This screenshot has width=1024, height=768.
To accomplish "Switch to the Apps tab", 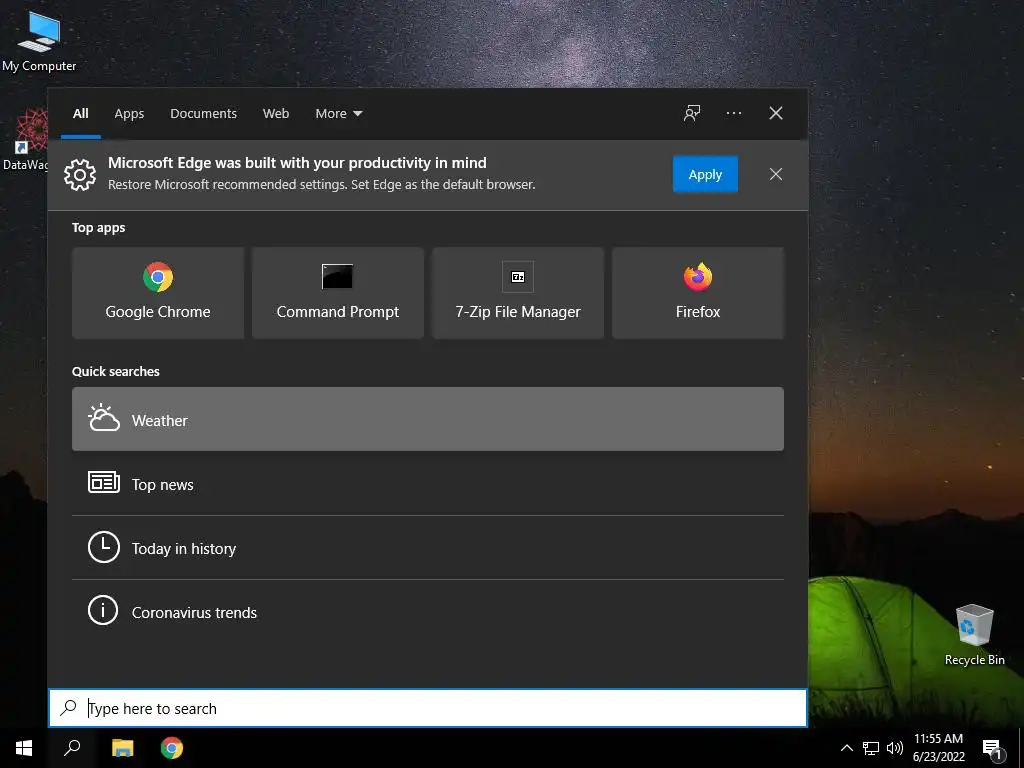I will 129,114.
